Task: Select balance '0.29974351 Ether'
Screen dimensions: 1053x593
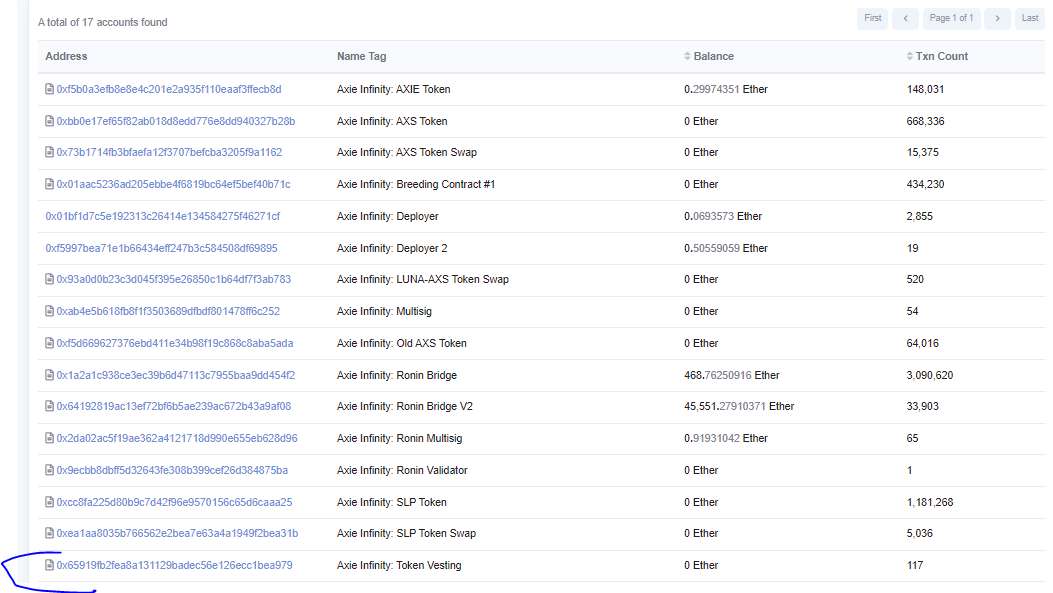Action: [x=726, y=89]
